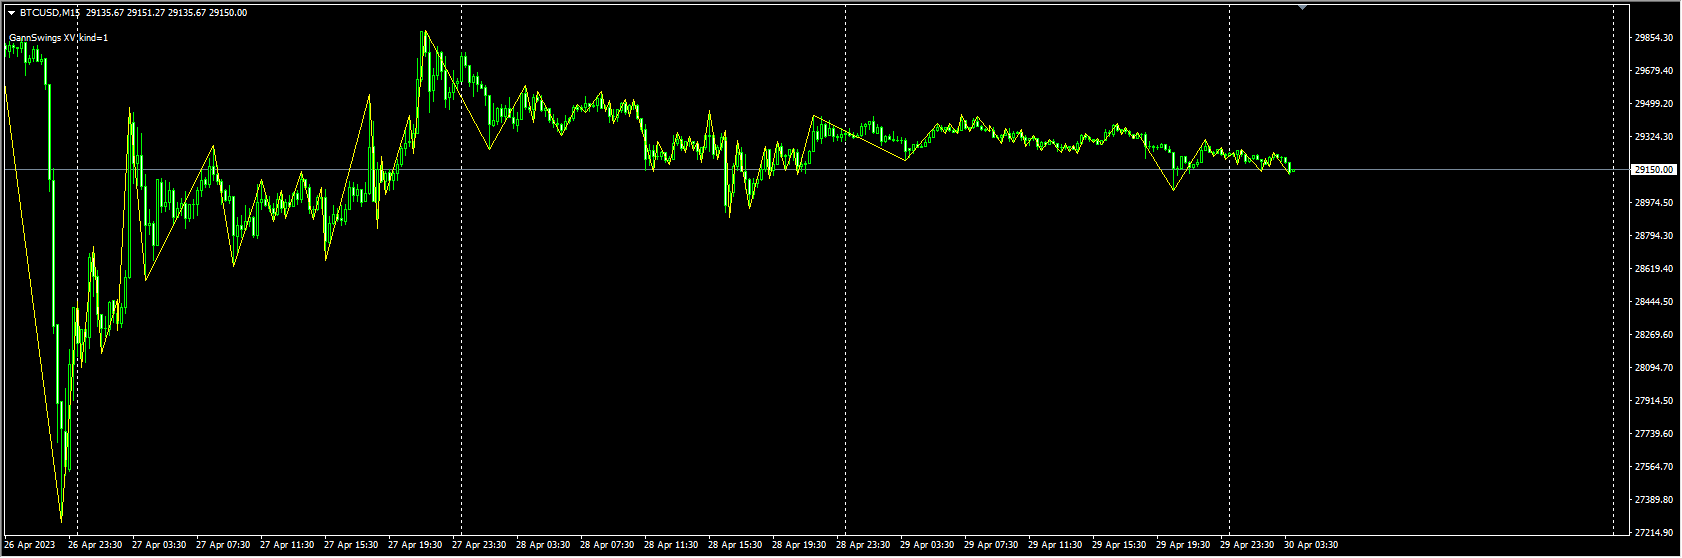Click the 28 Apr 07:30 time label
Screen dimensions: 1682x558
[x=607, y=545]
